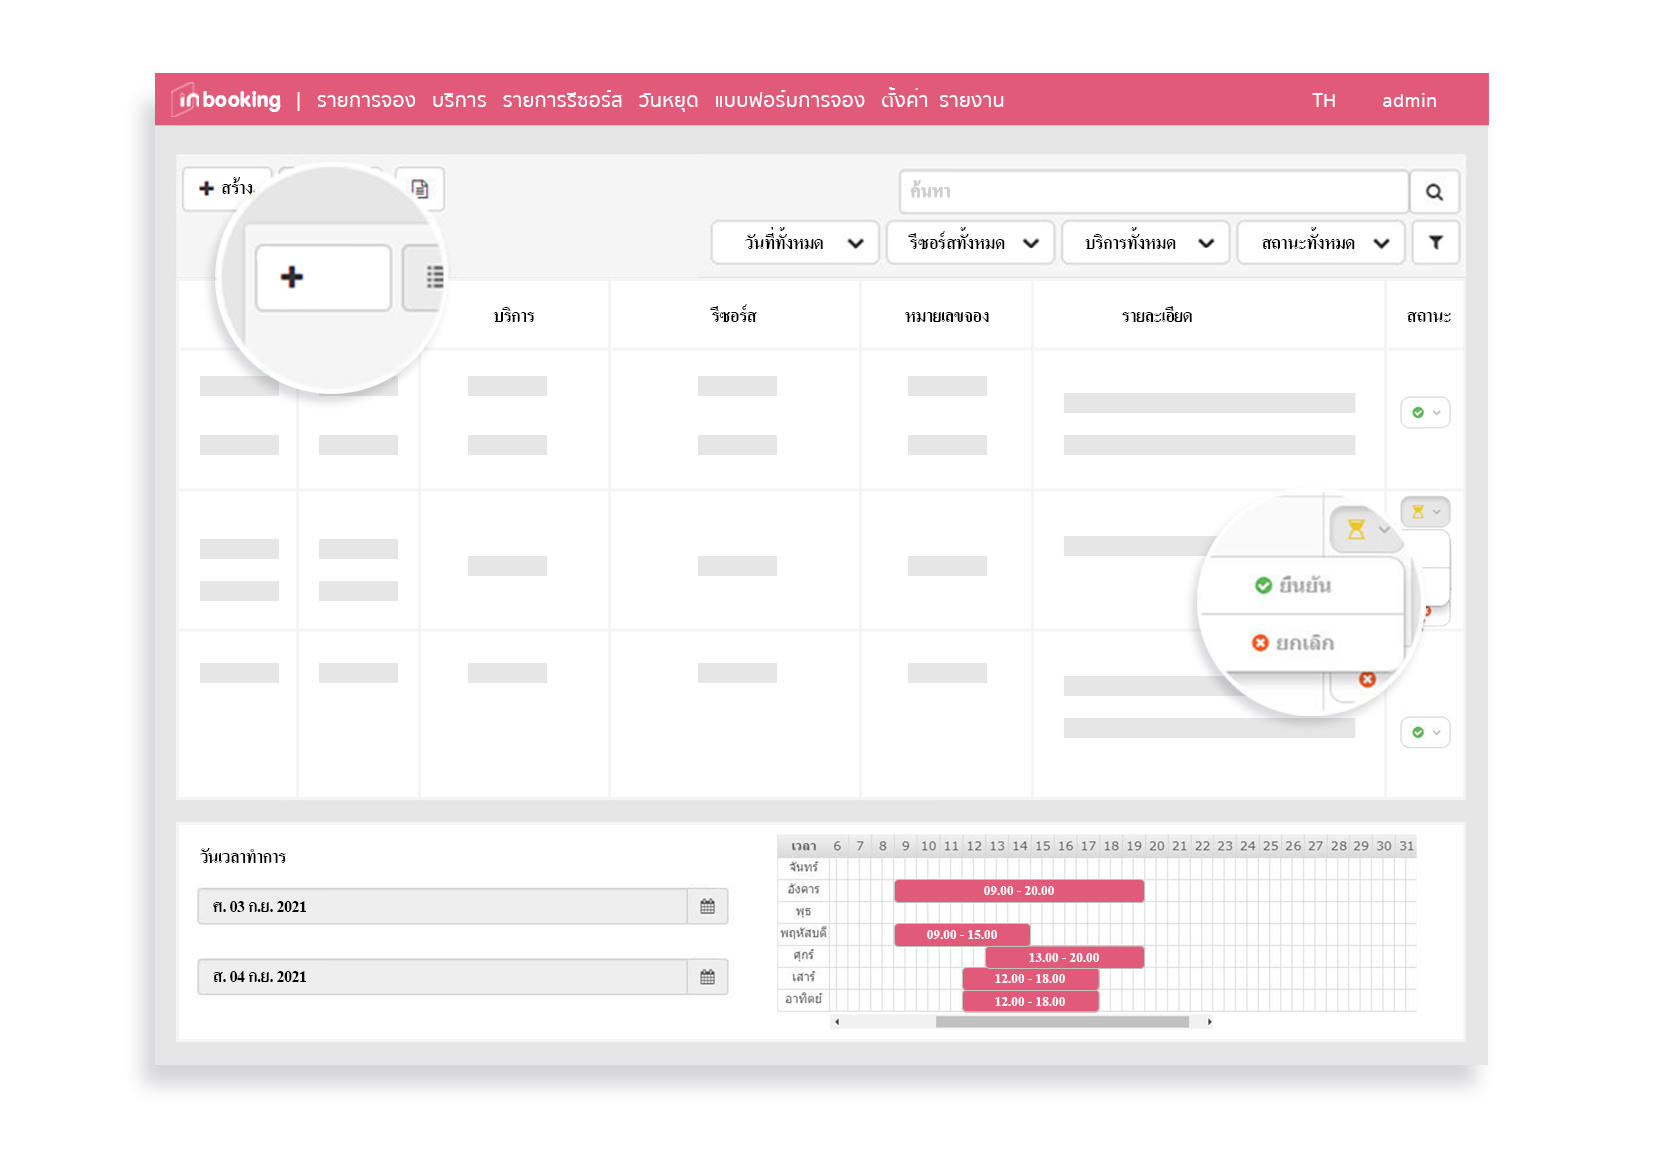
Task: Click the funnel filter icon
Action: 1436,243
